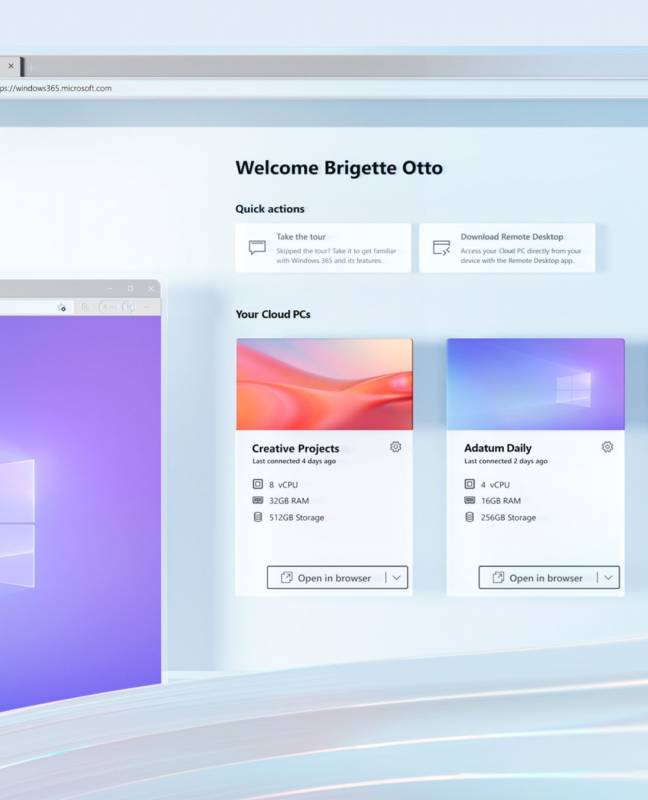Close the current browser tab
This screenshot has height=800, width=648.
[11, 66]
